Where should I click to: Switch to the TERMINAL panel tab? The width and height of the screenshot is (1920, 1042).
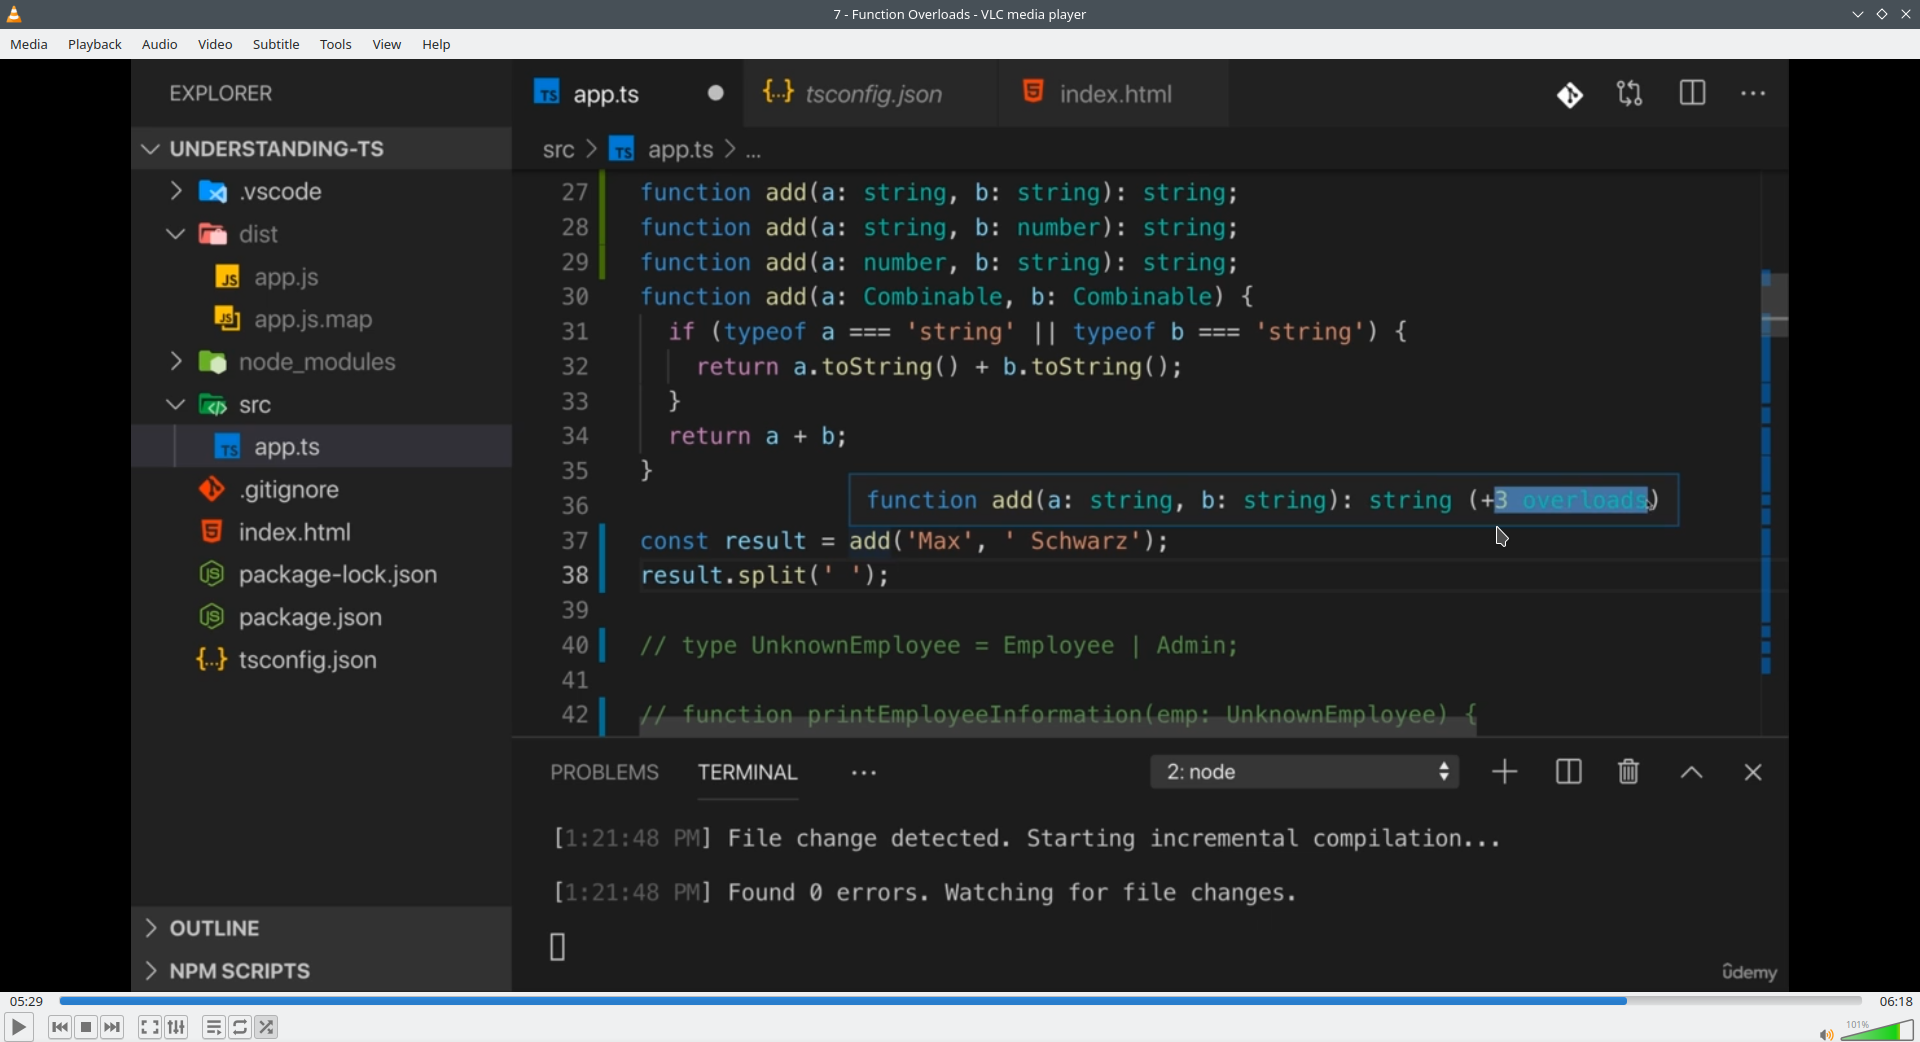click(748, 773)
